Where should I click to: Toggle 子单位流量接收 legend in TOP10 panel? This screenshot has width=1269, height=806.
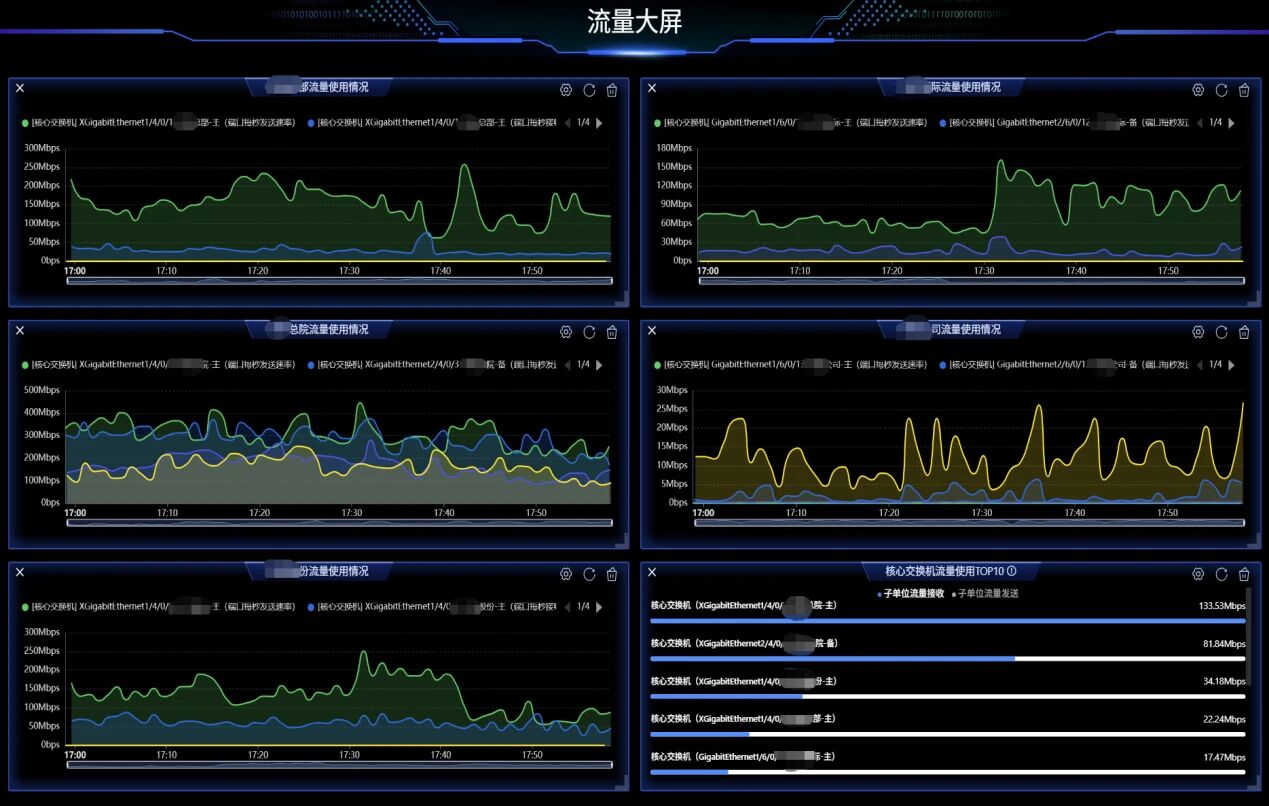pos(911,593)
